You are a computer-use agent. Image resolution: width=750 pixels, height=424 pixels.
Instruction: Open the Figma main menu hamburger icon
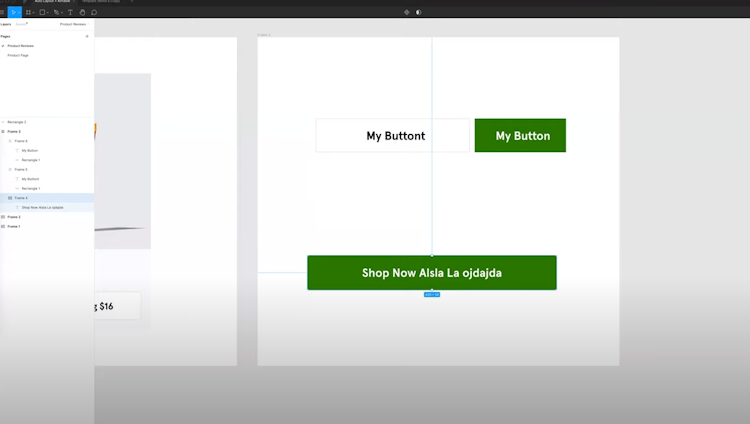coord(2,12)
